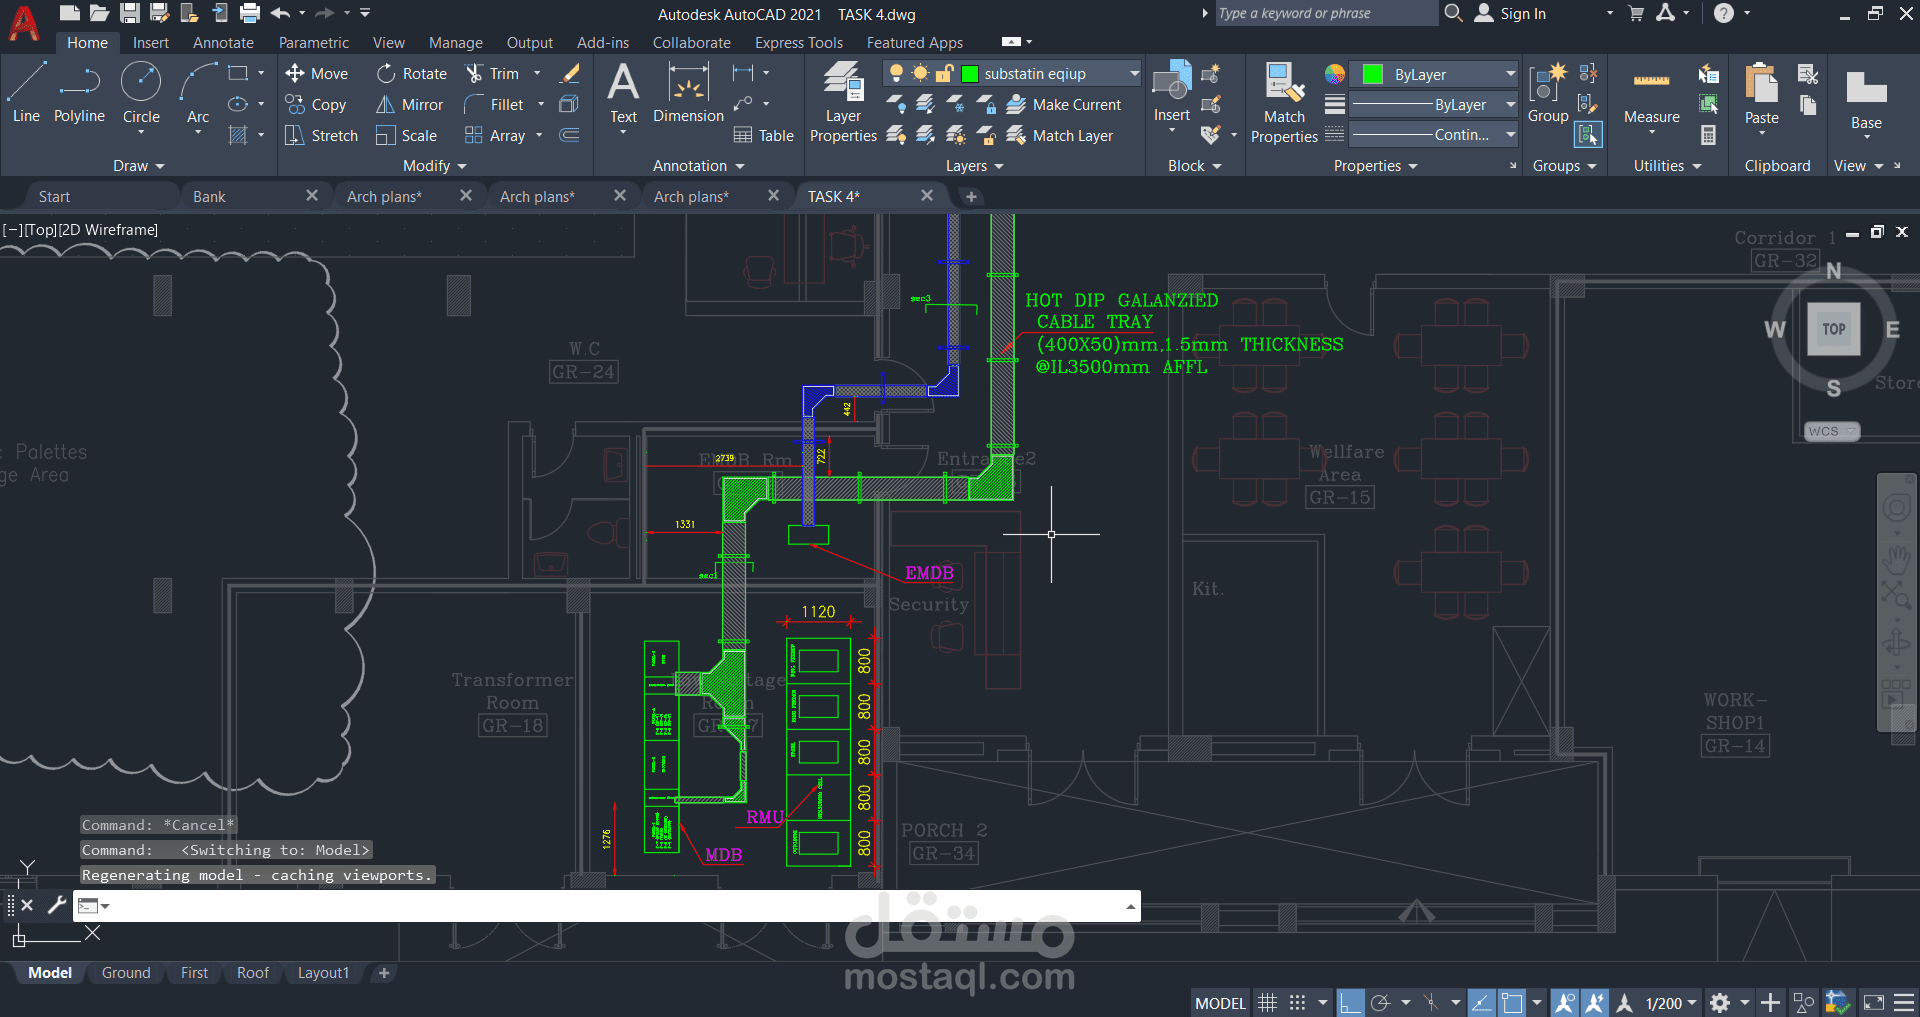Choose the Mirror modify tool
The height and width of the screenshot is (1017, 1920).
click(409, 105)
